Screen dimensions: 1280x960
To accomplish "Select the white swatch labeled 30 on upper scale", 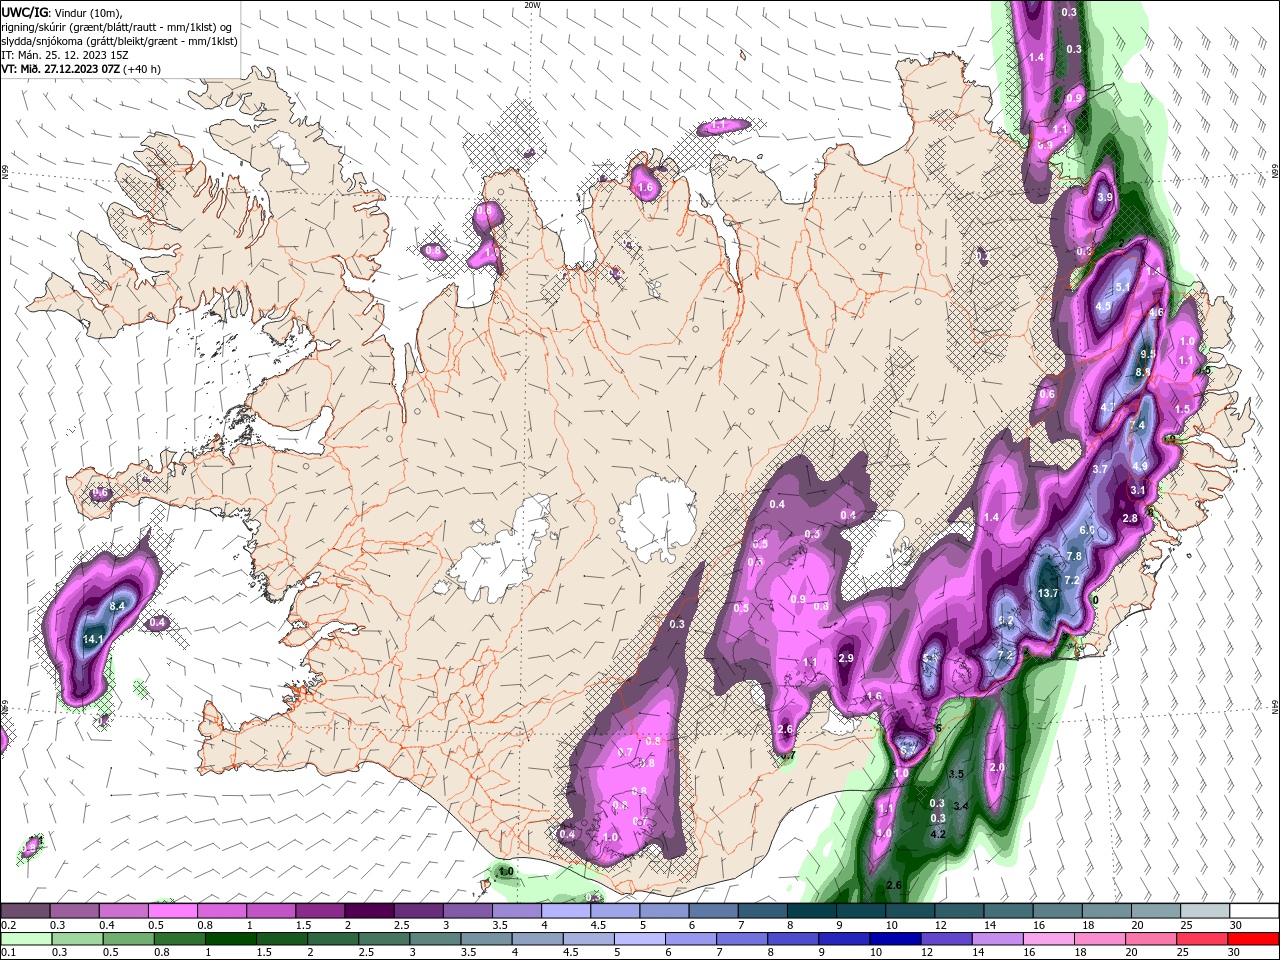I will pyautogui.click(x=1255, y=911).
